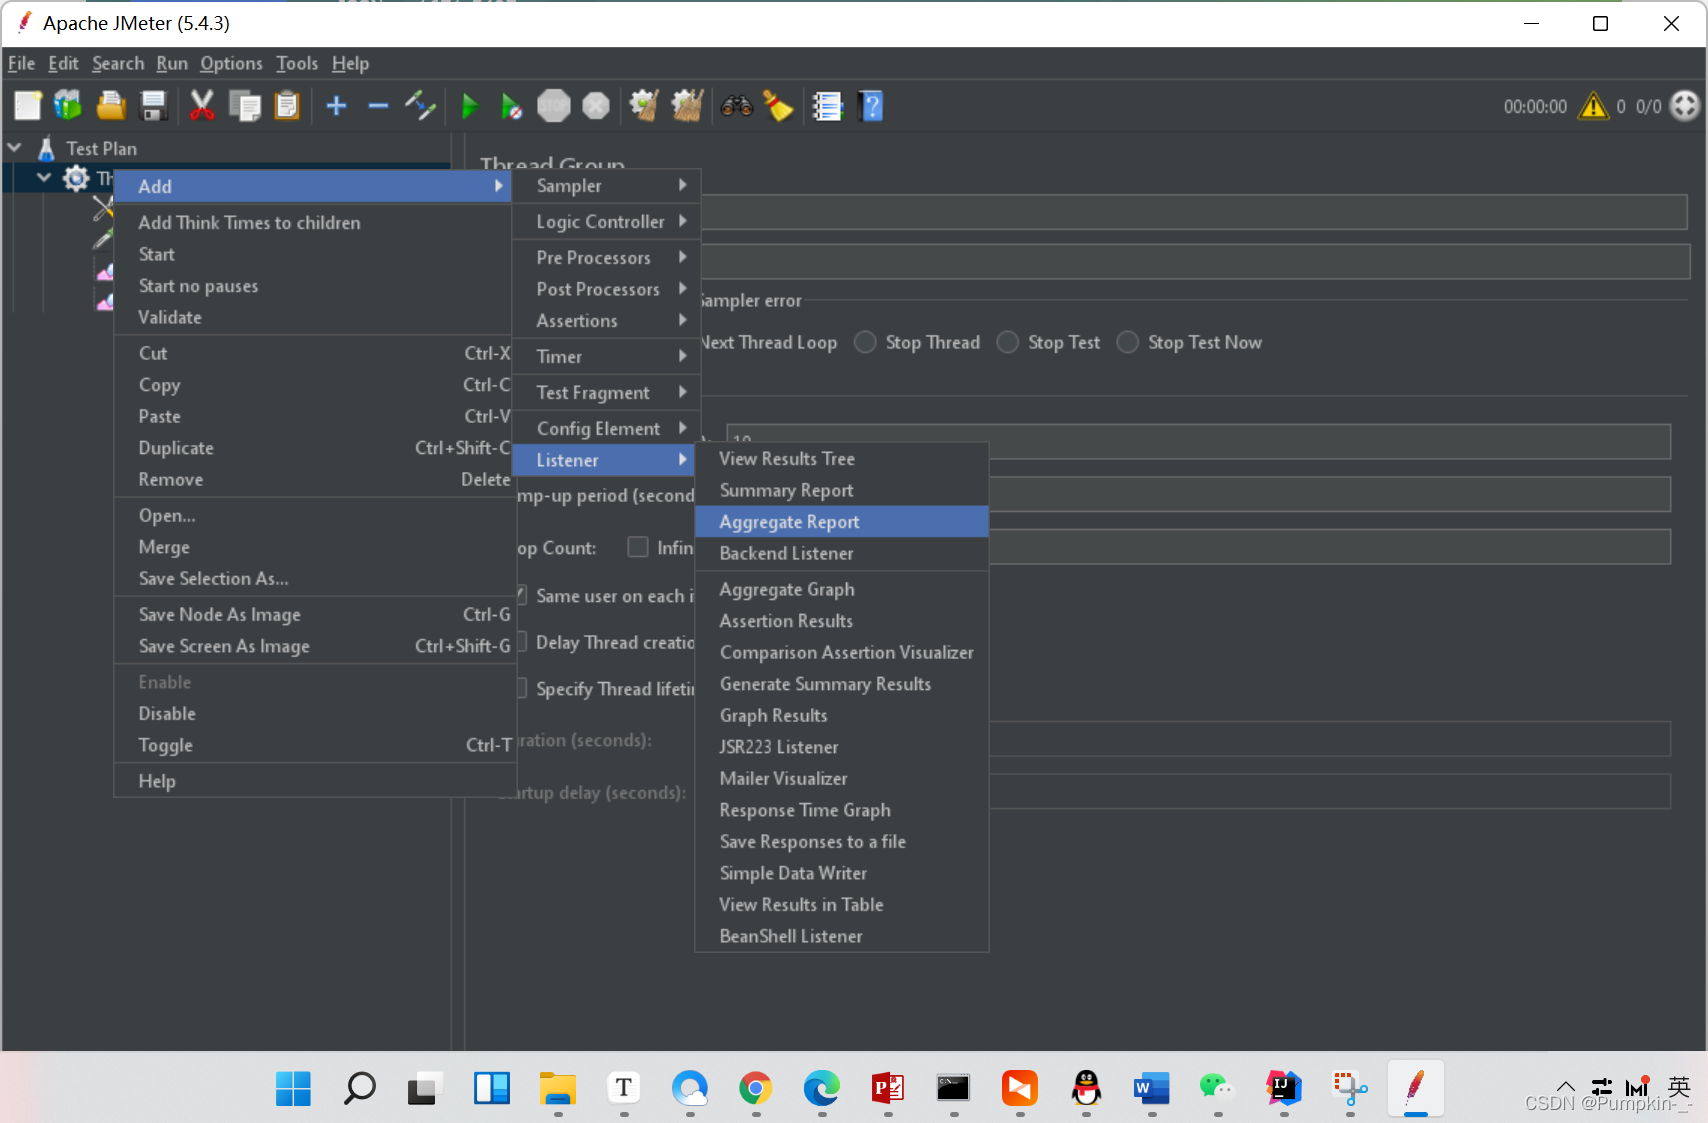The height and width of the screenshot is (1123, 1708).
Task: Click the Clear broom toolbar icon
Action: 643,106
